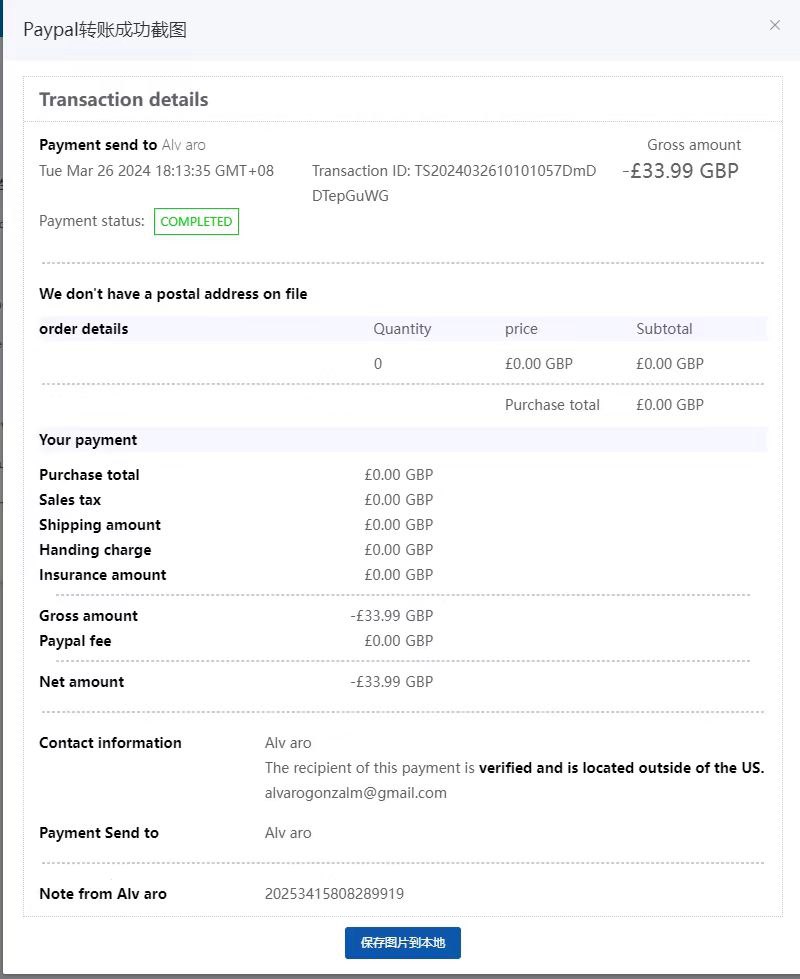Click the Transaction details heading
This screenshot has height=979, width=800.
click(x=124, y=100)
